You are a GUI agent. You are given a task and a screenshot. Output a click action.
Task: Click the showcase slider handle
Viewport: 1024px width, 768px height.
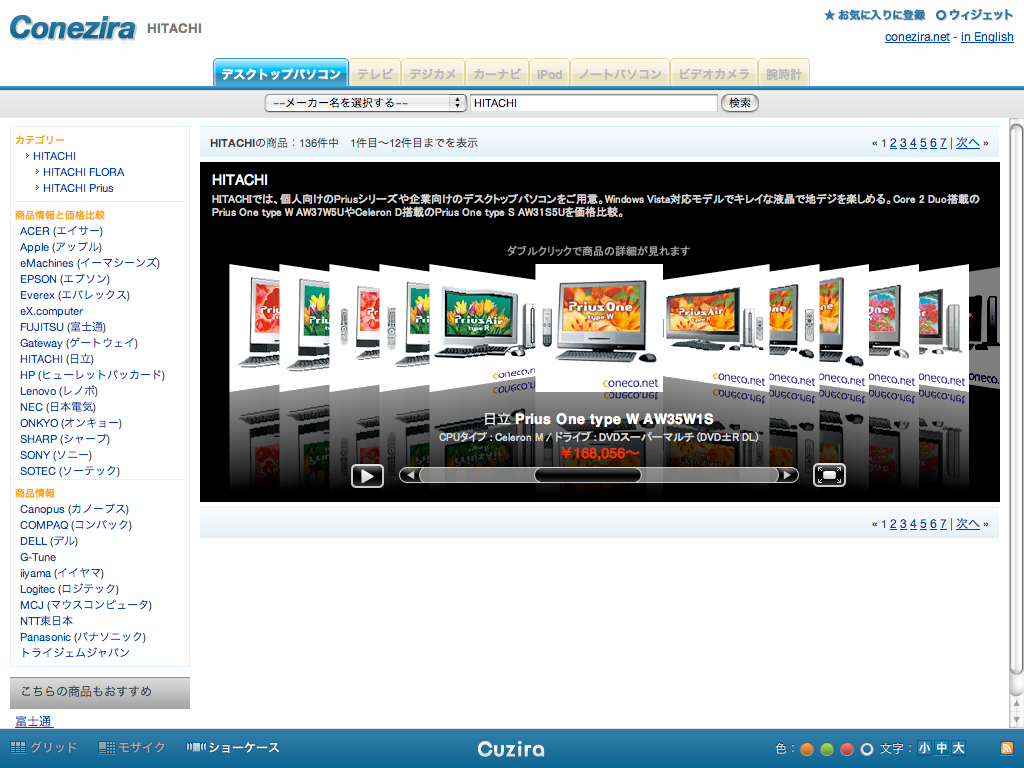click(x=587, y=475)
